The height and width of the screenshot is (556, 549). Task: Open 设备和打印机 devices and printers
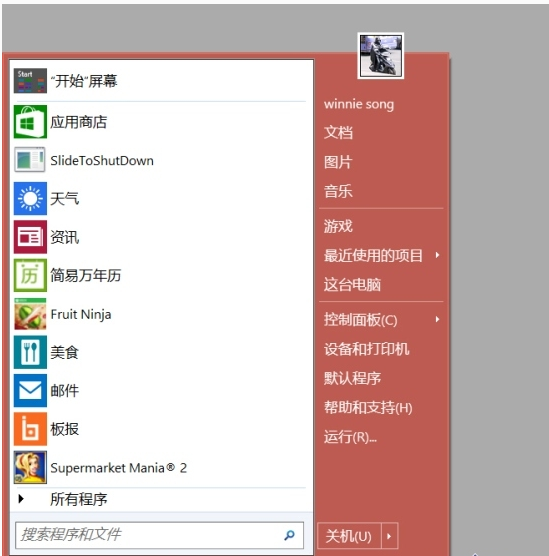tap(366, 349)
